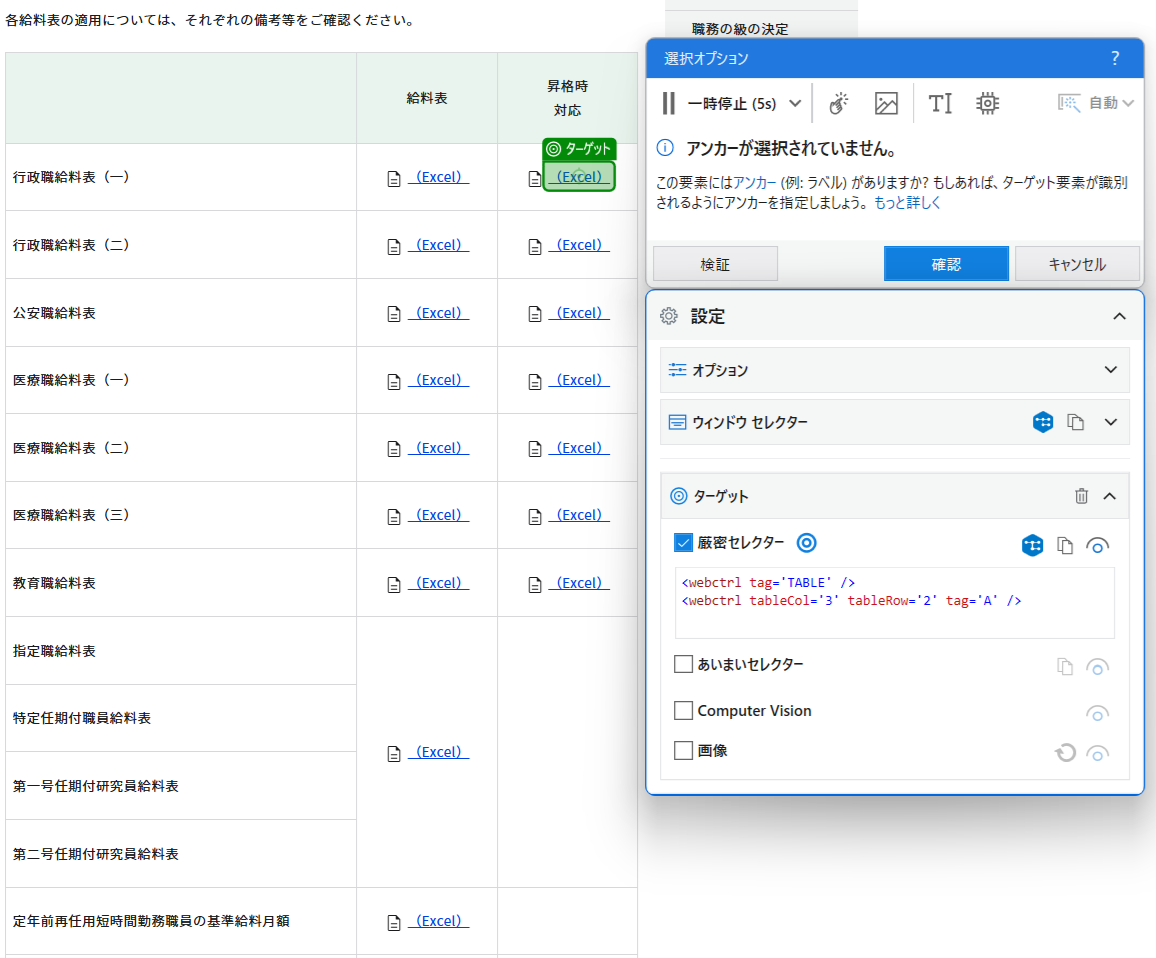
Task: Click the gear icon beside 設定
Action: (x=669, y=316)
